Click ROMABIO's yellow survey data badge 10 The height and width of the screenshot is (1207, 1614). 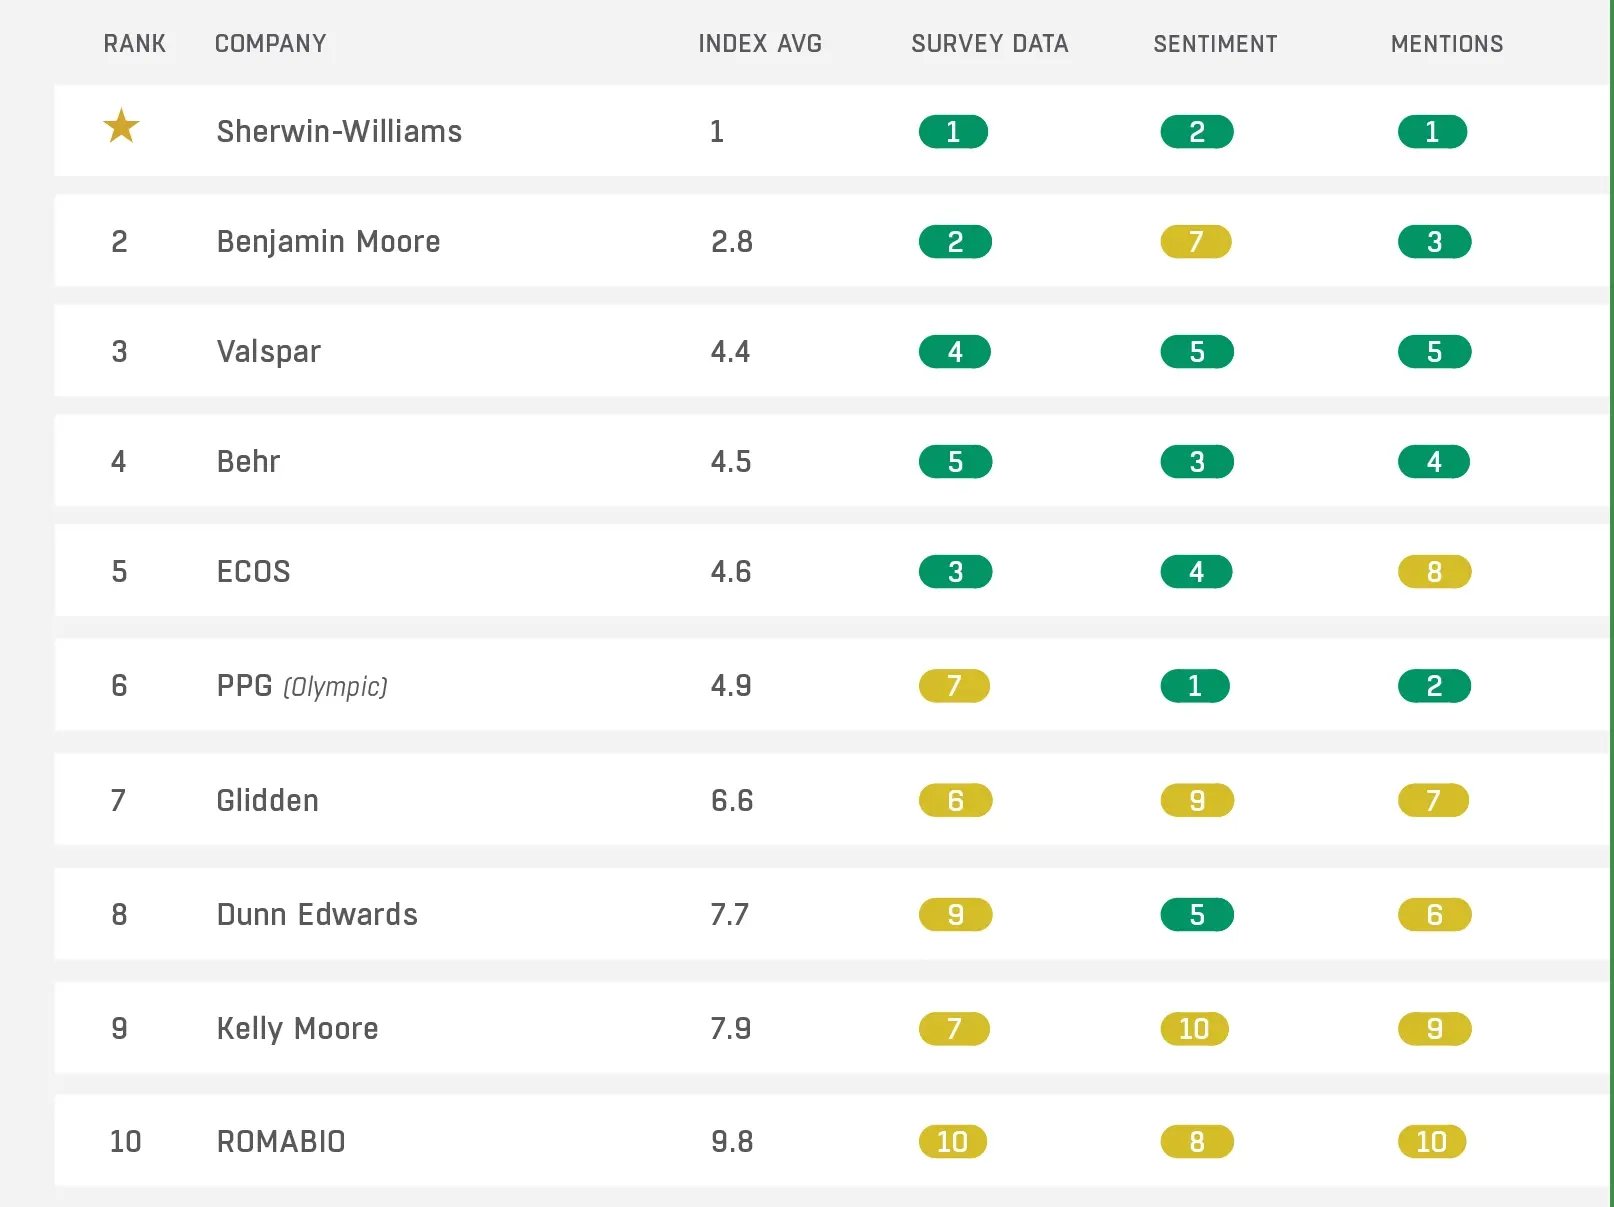click(x=953, y=1142)
